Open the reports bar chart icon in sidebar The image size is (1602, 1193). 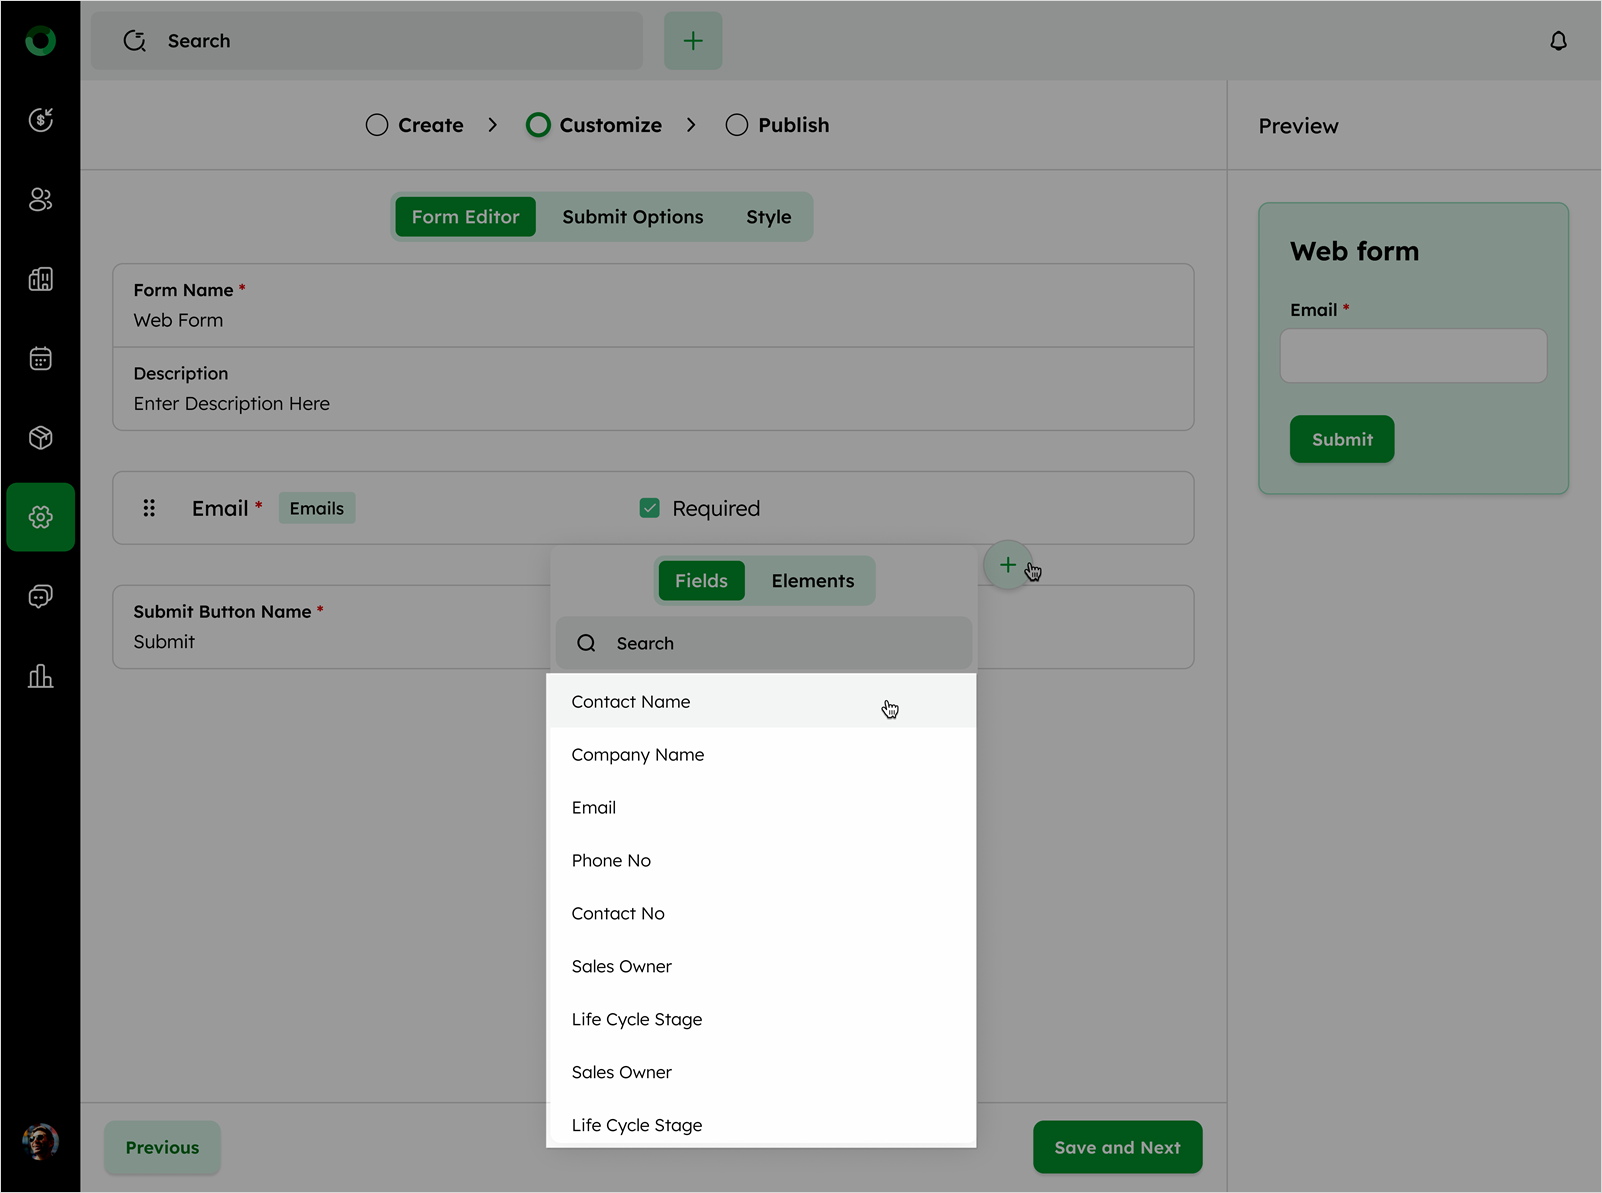(x=40, y=676)
